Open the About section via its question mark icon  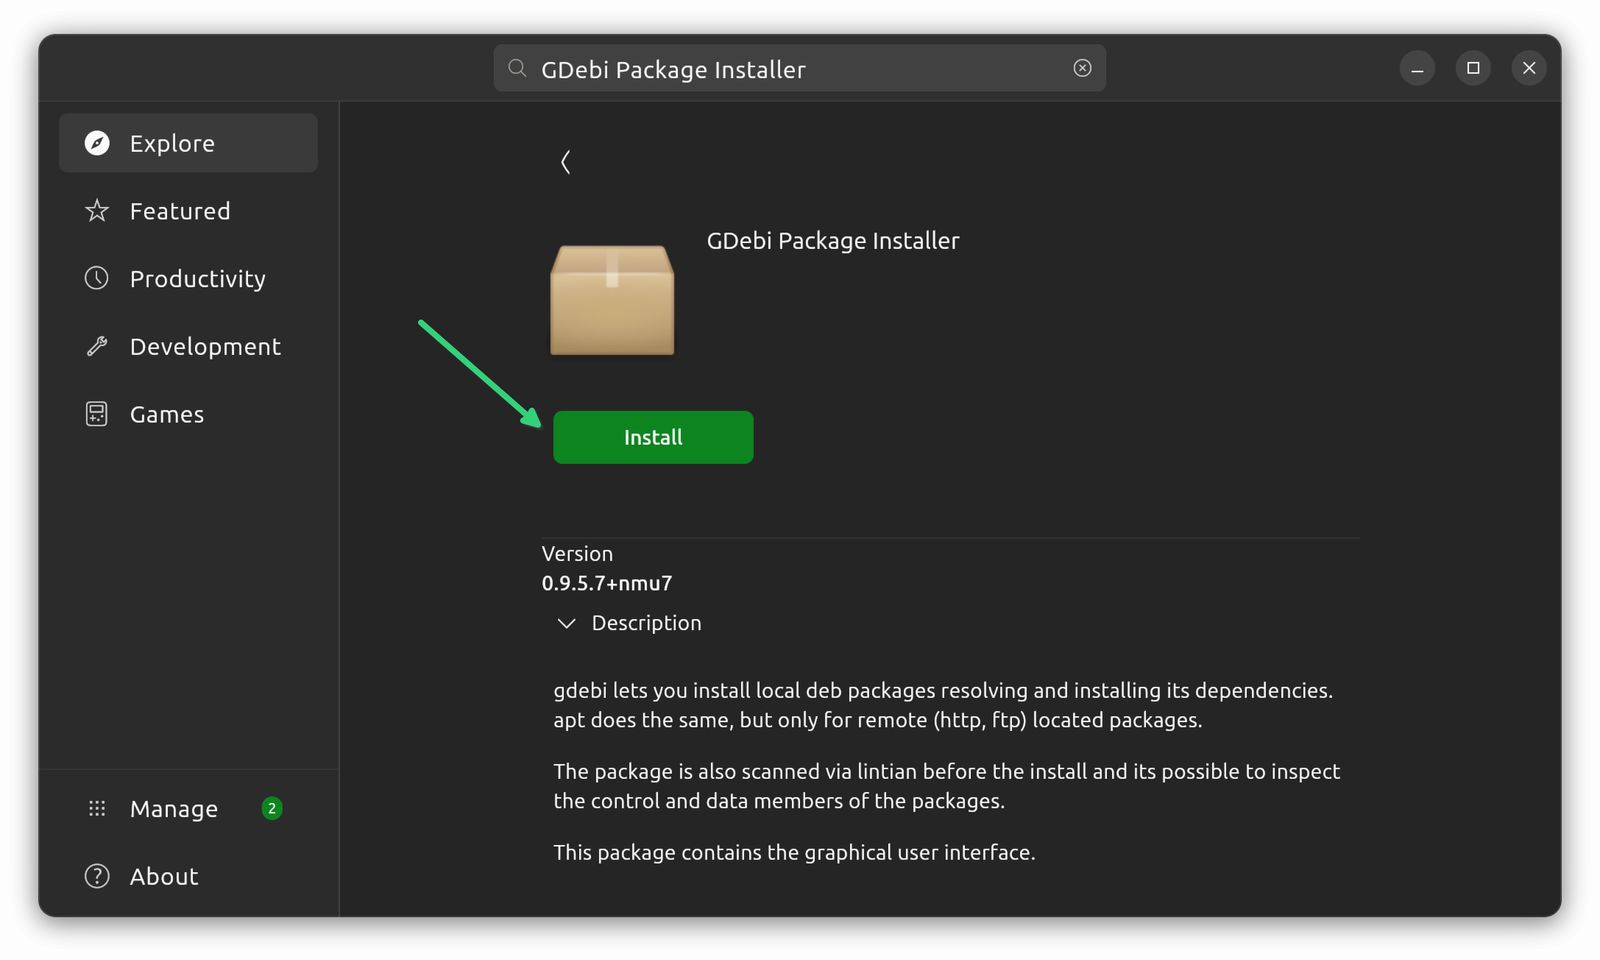[96, 876]
